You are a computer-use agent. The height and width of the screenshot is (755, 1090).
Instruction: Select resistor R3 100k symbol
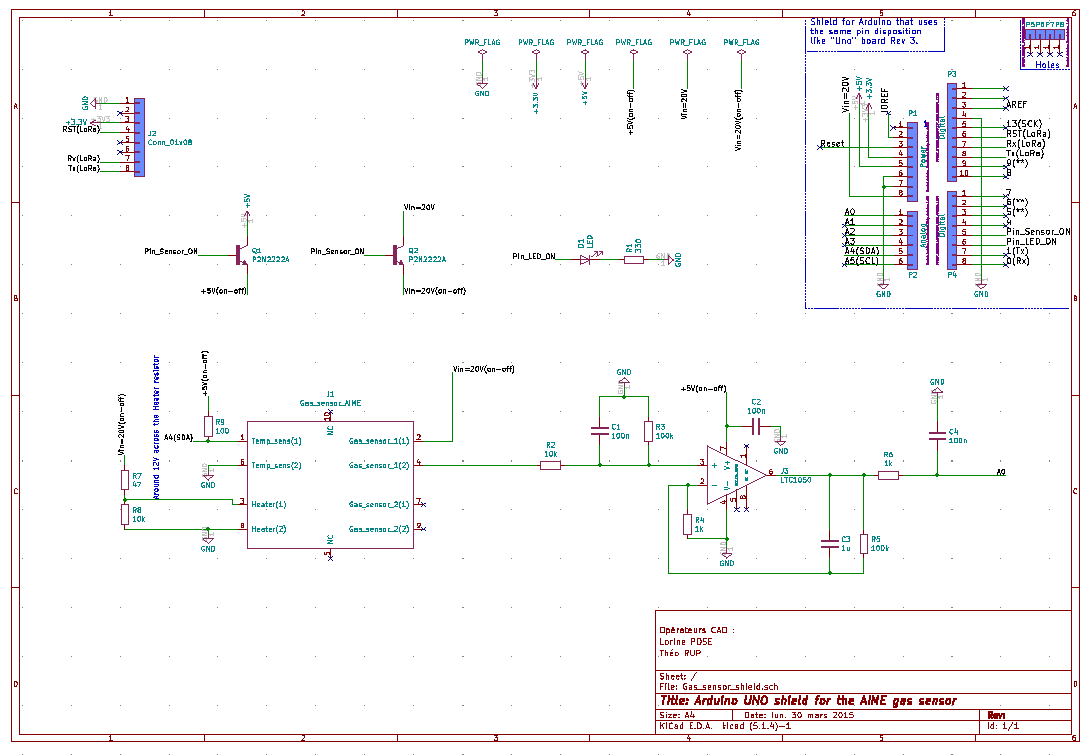click(649, 432)
